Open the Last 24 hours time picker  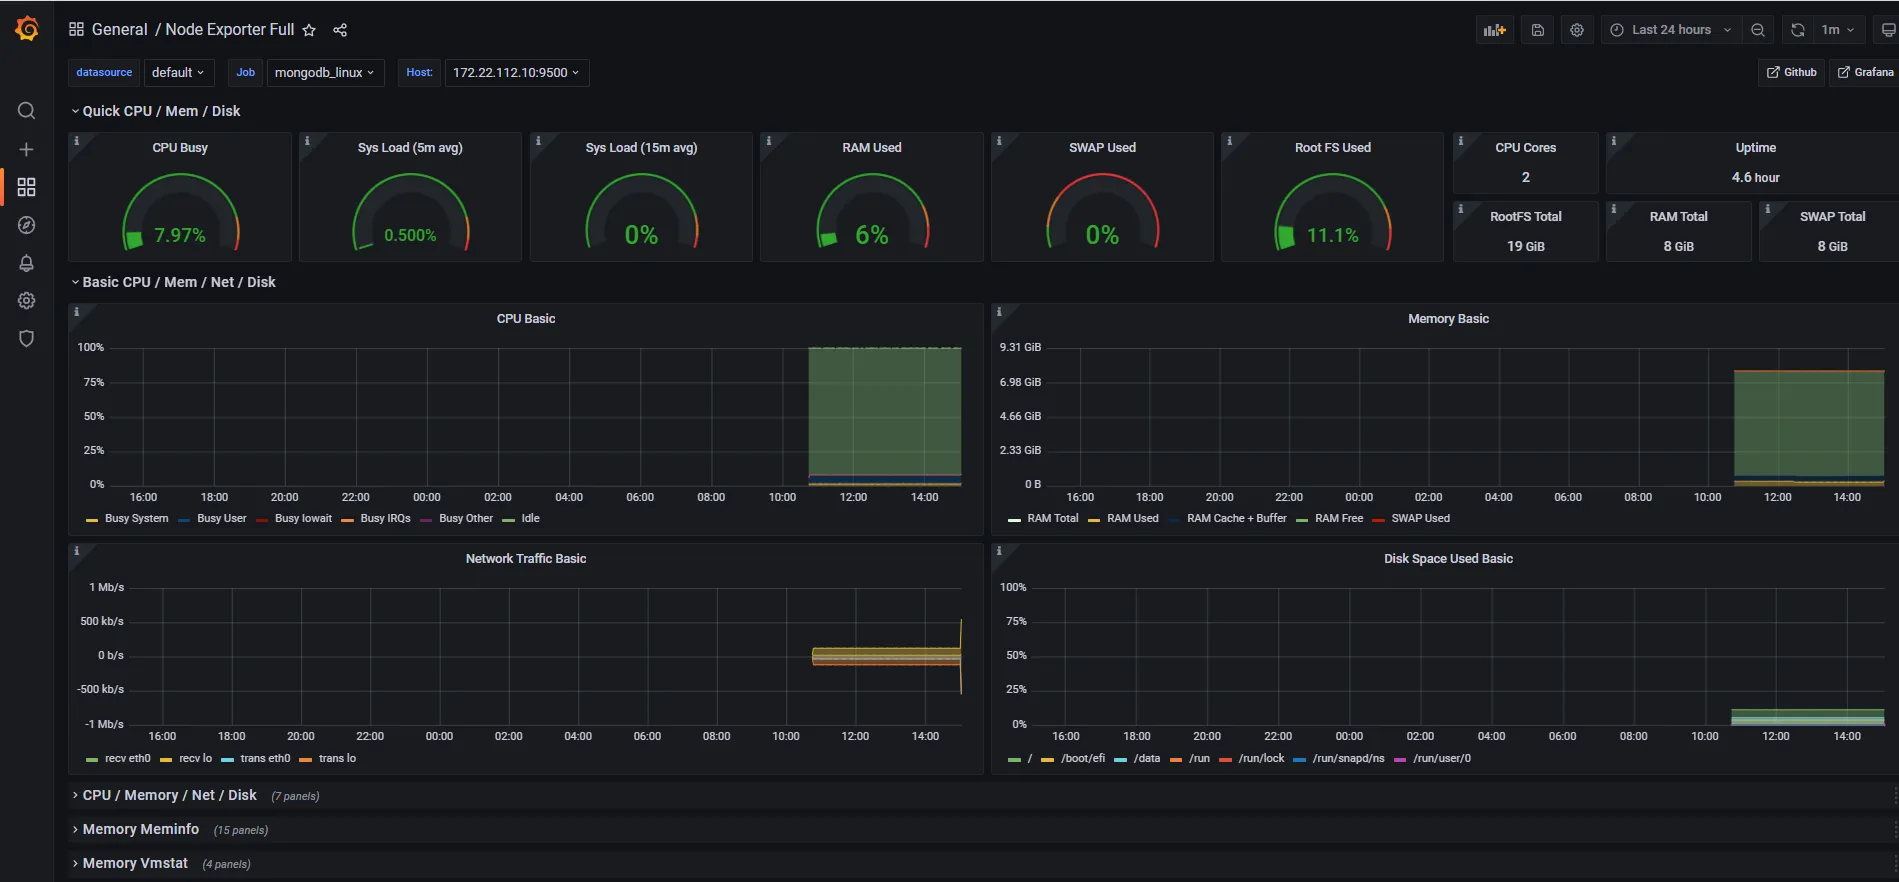tap(1671, 30)
